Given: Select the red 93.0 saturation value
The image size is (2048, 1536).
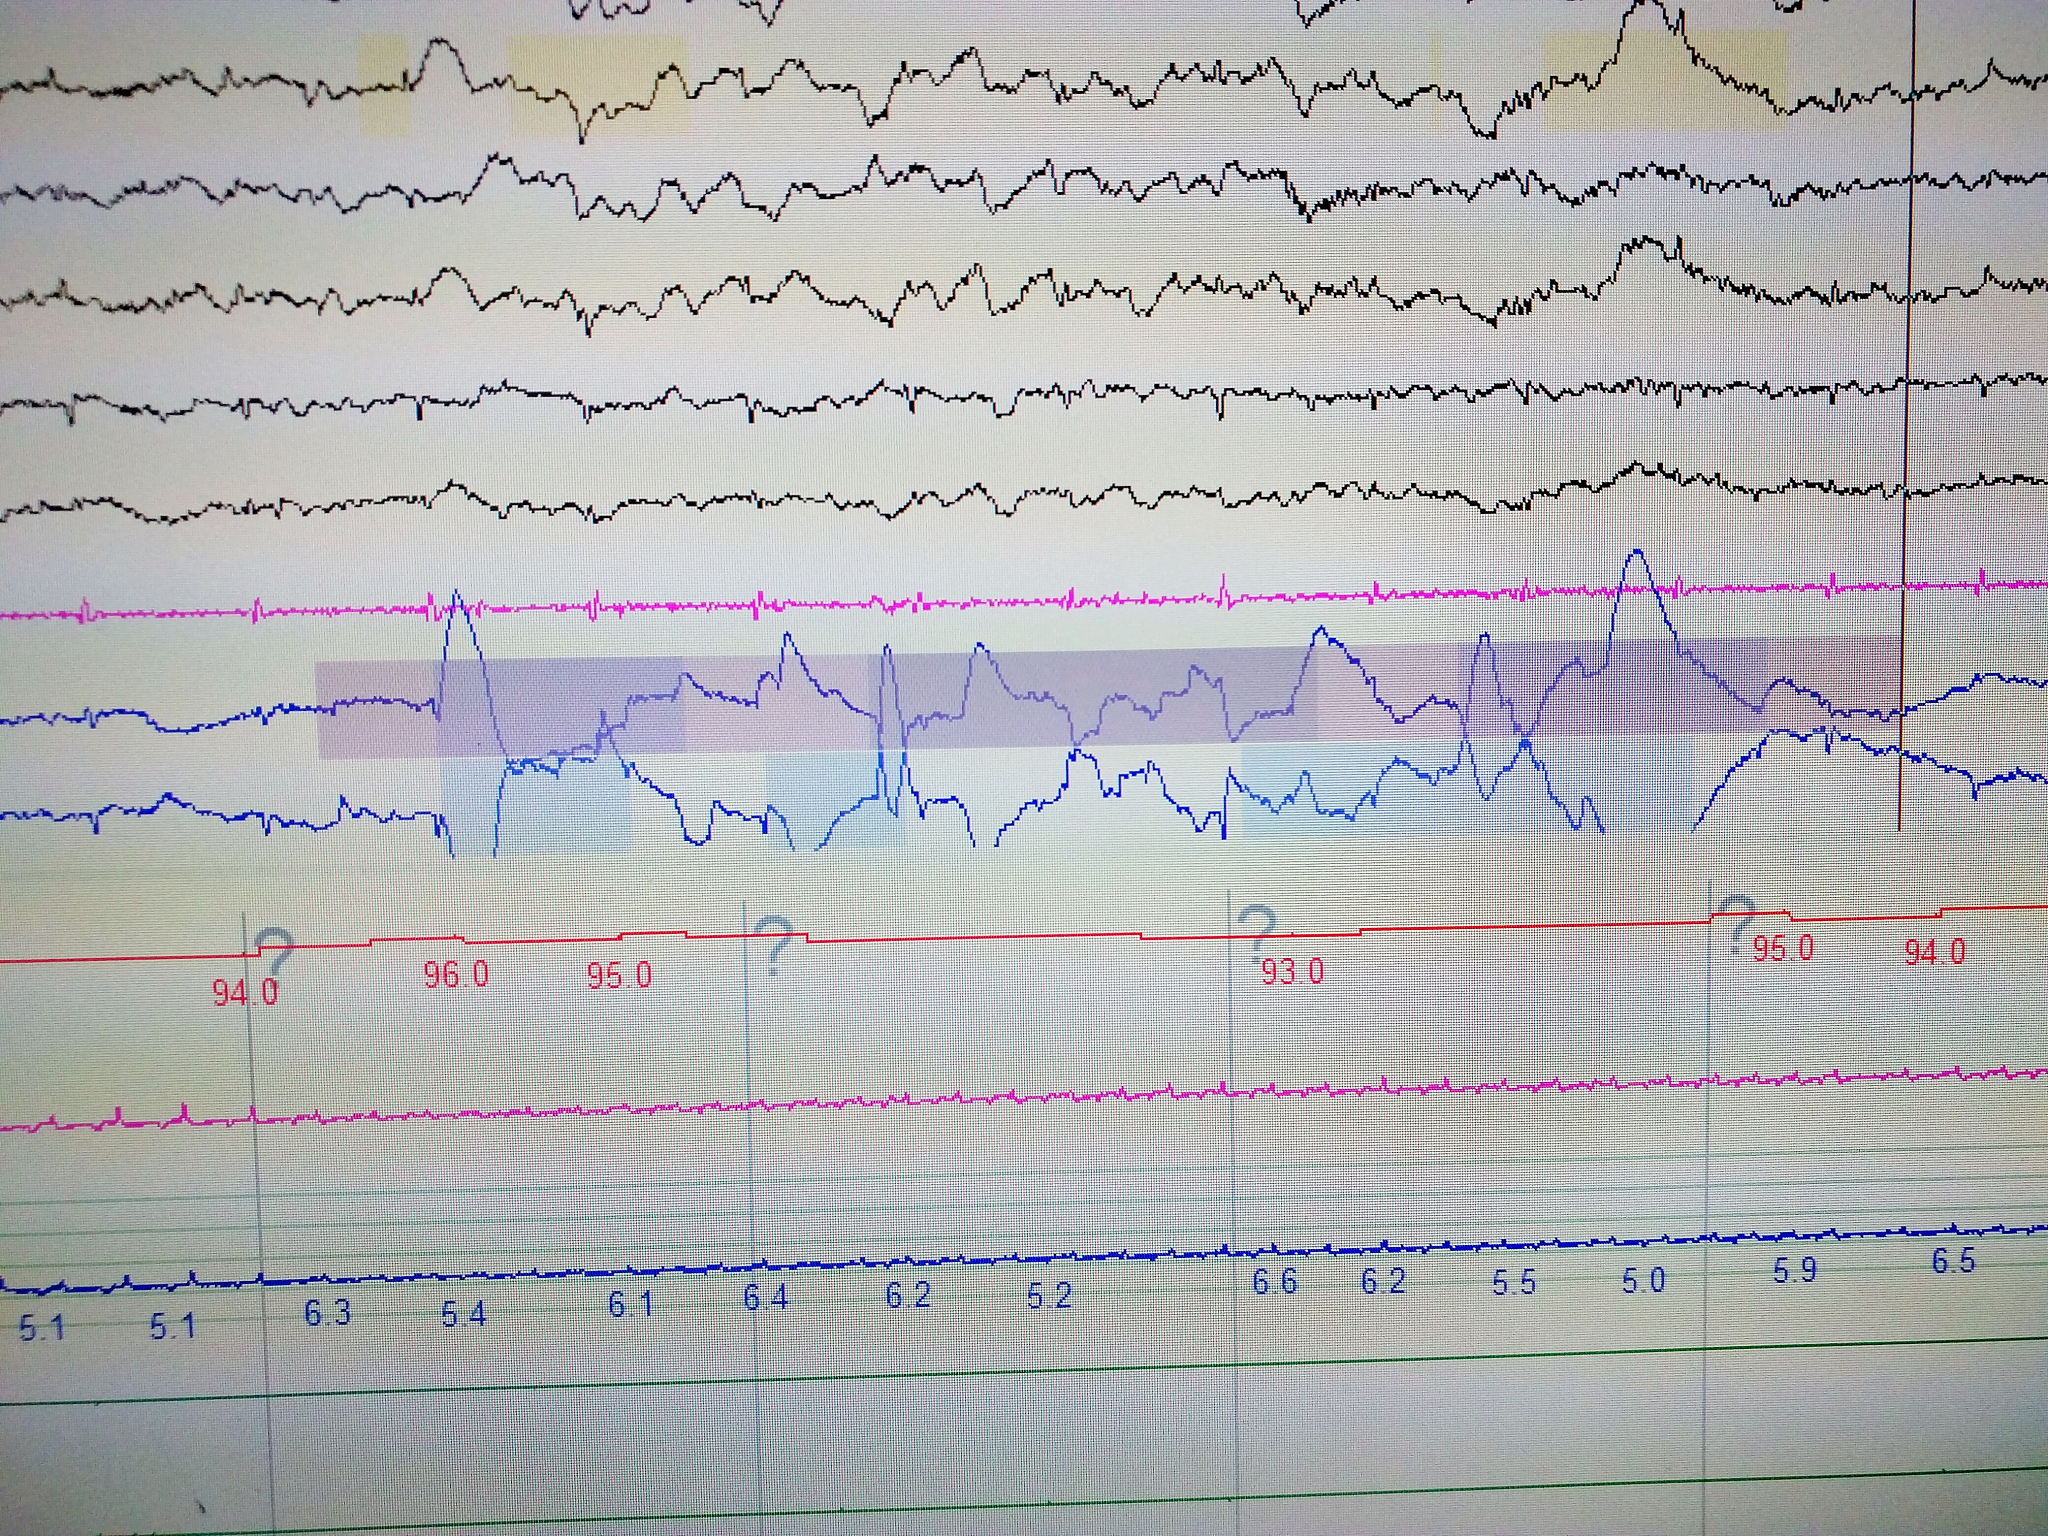Looking at the screenshot, I should click(1292, 971).
